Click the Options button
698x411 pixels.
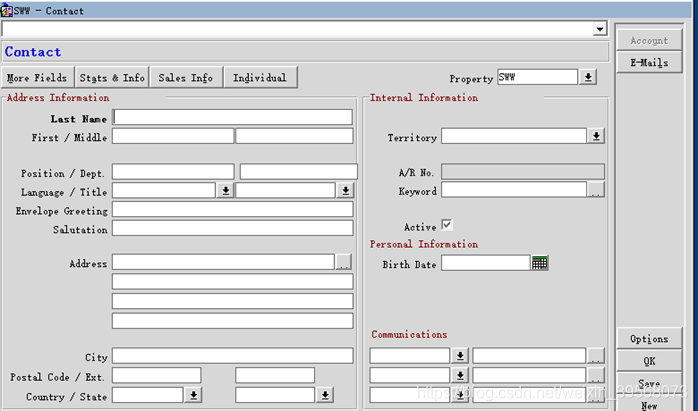click(x=649, y=339)
